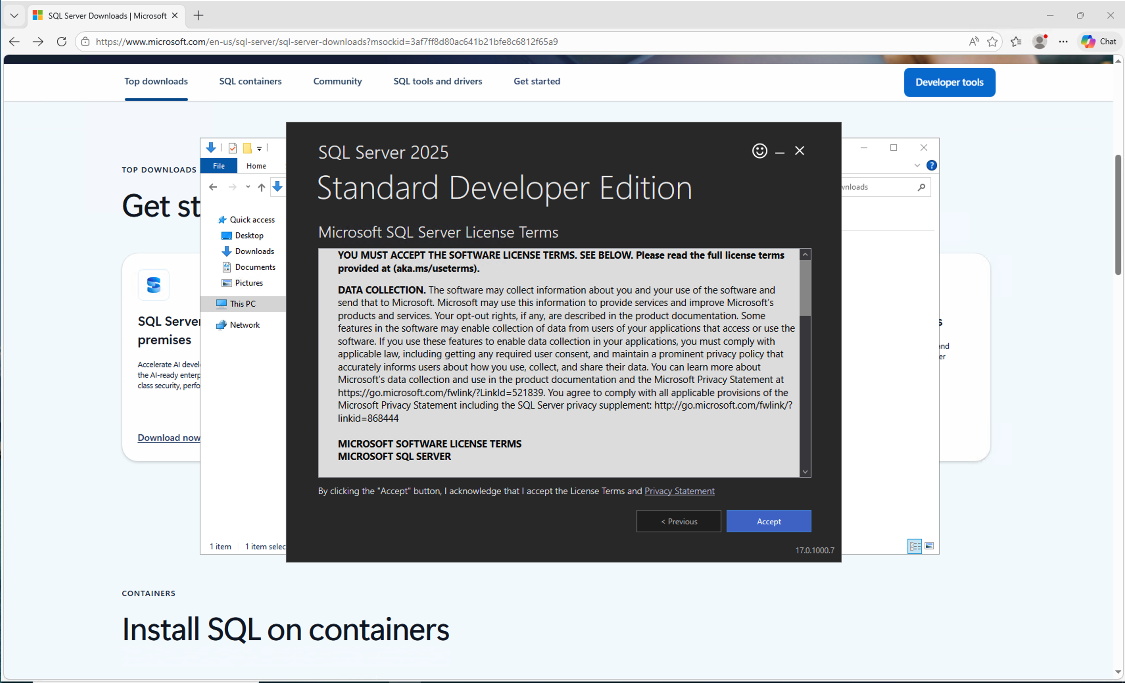Open Edge Settings and more menu
1125x683 pixels.
tap(1063, 42)
